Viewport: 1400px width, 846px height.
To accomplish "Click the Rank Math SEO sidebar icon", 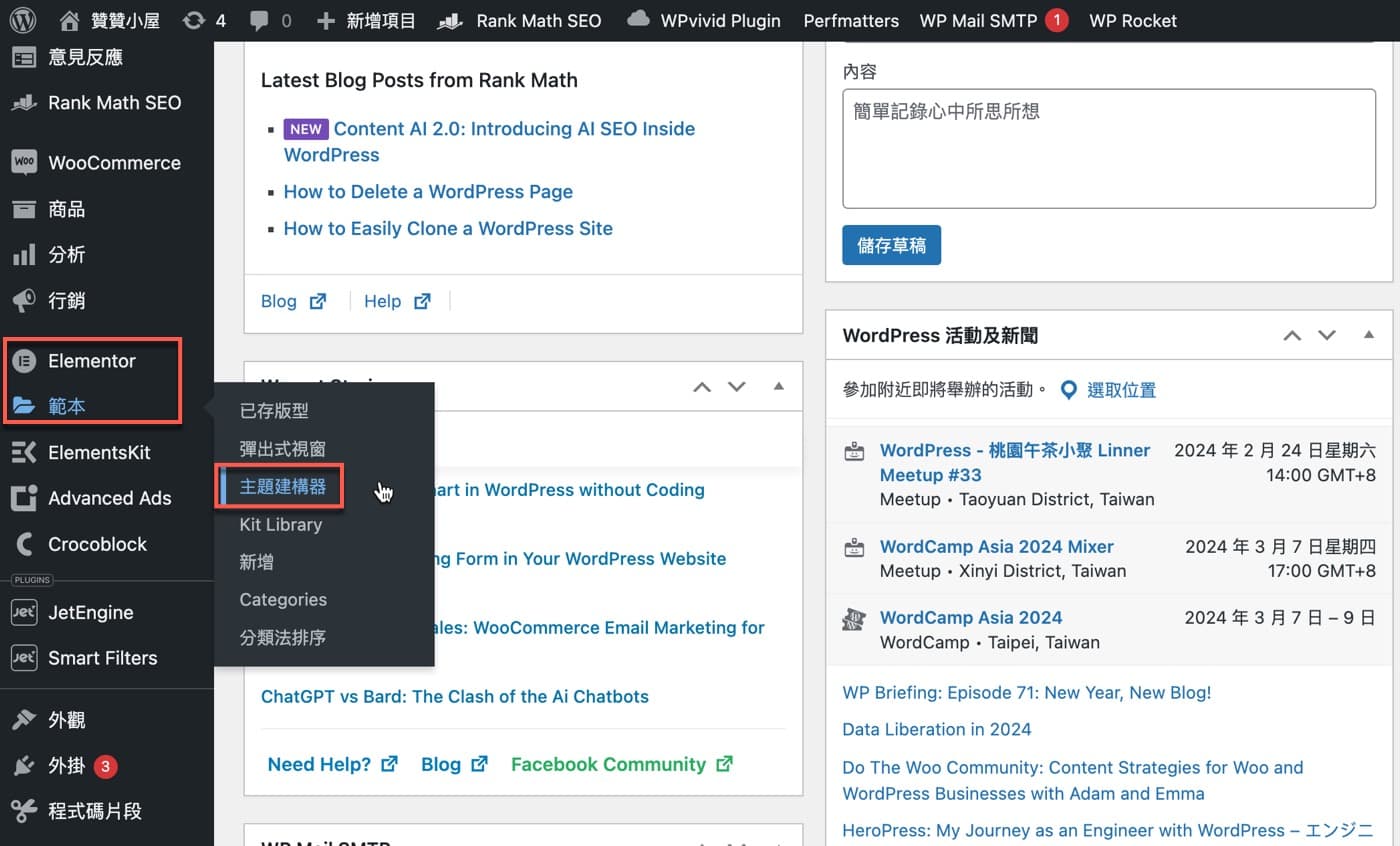I will [24, 102].
